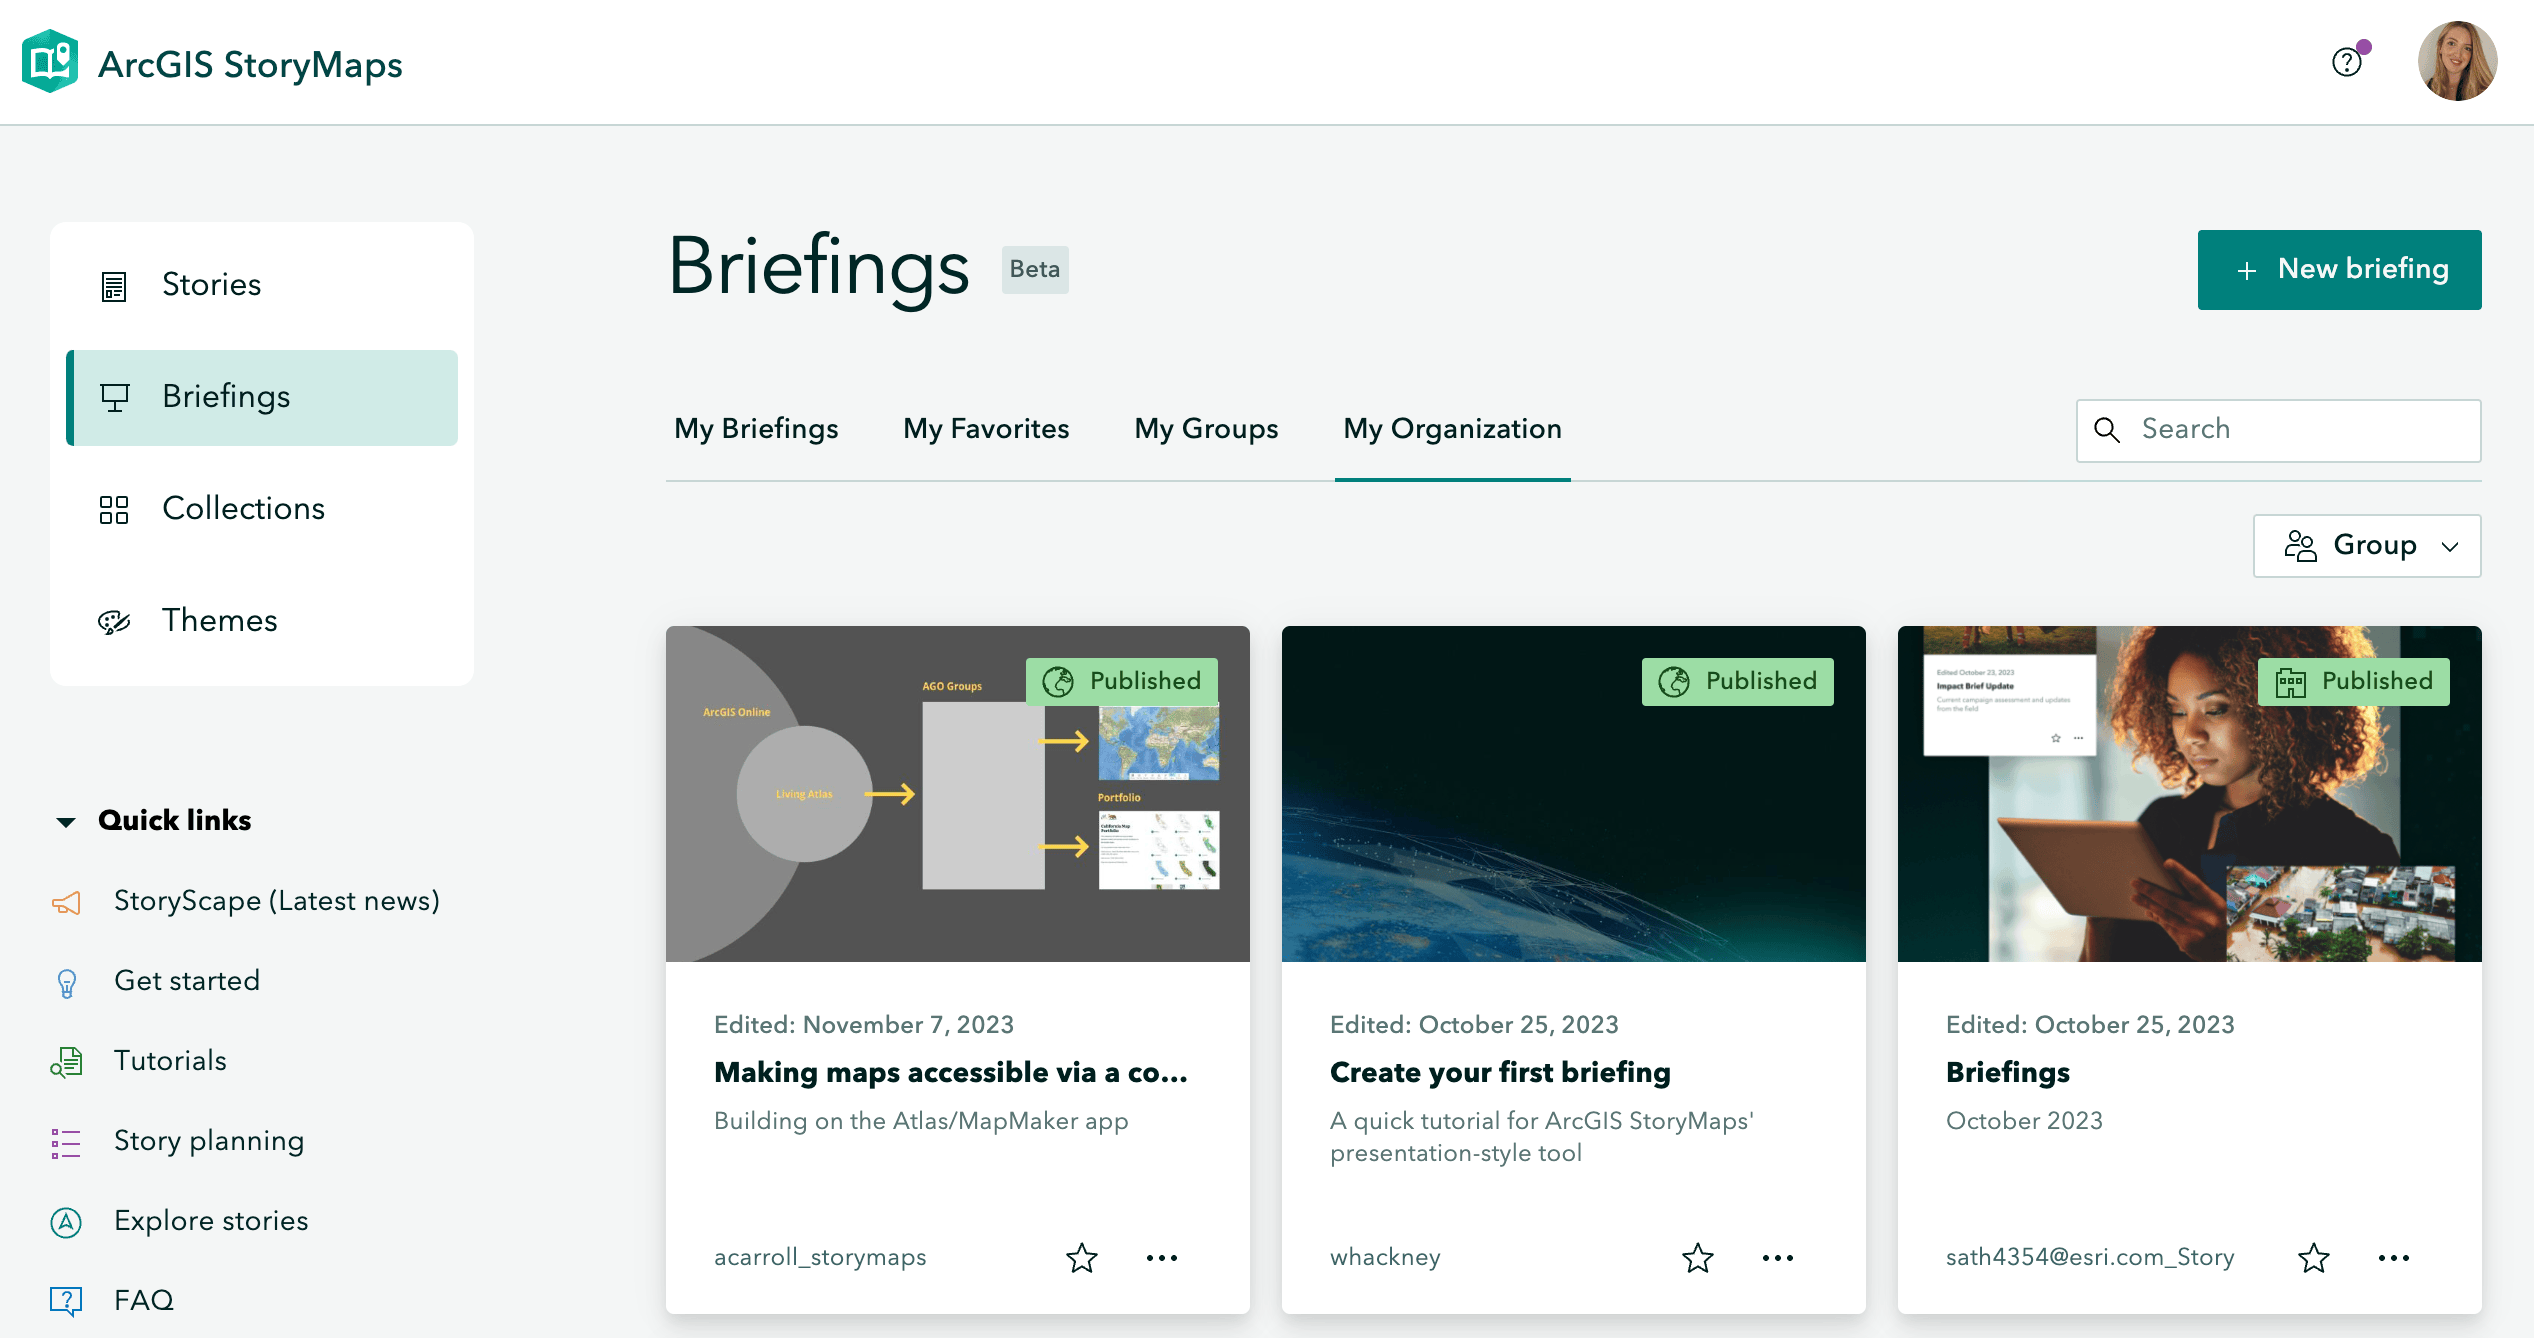
Task: Toggle favorite star on Create your first briefing
Action: [x=1696, y=1258]
